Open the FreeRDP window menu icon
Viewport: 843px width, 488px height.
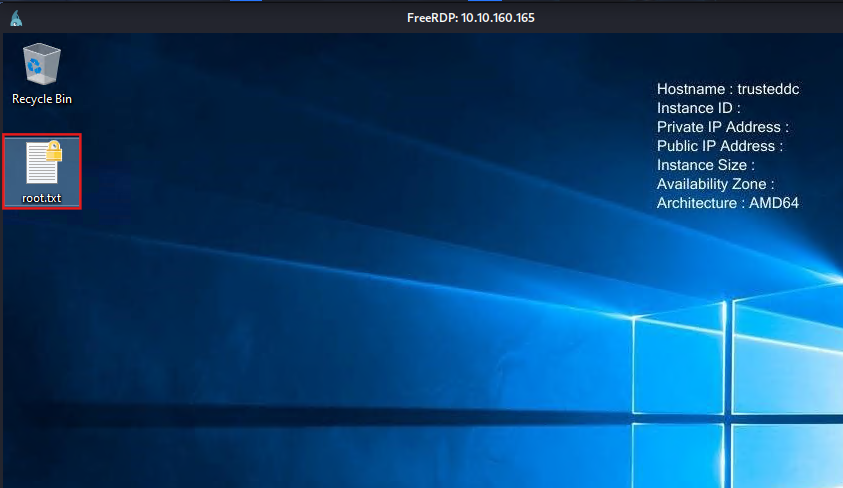tap(16, 18)
